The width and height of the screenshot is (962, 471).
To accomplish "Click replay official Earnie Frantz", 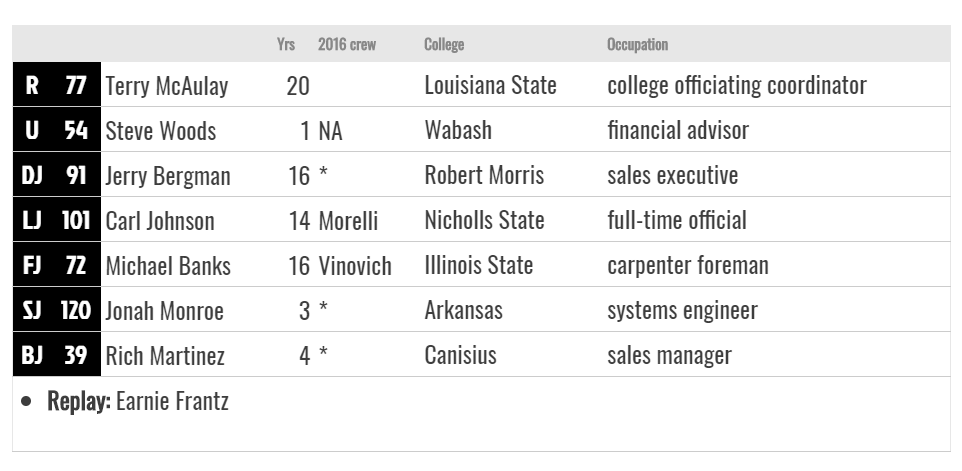I will 172,401.
